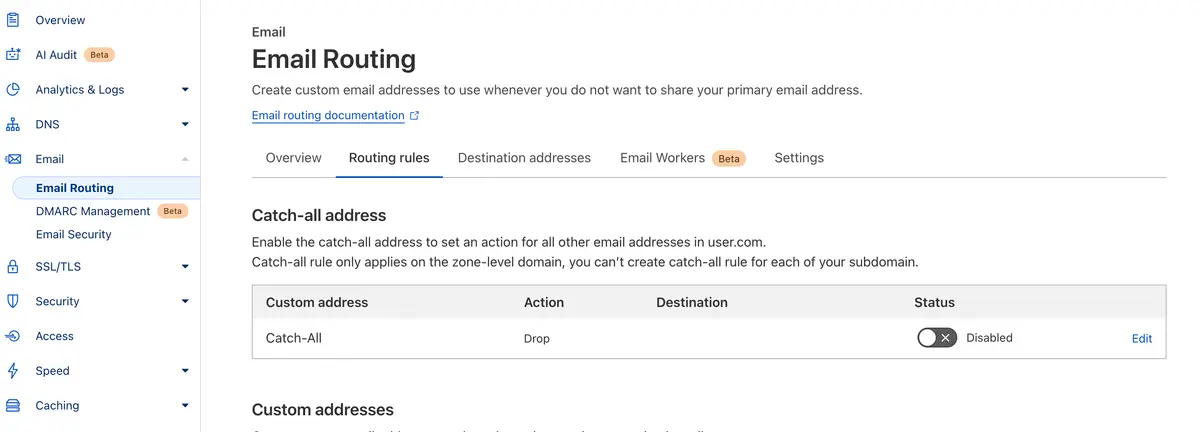This screenshot has width=1200, height=432.
Task: Click the Caching drive icon
Action: tap(13, 405)
